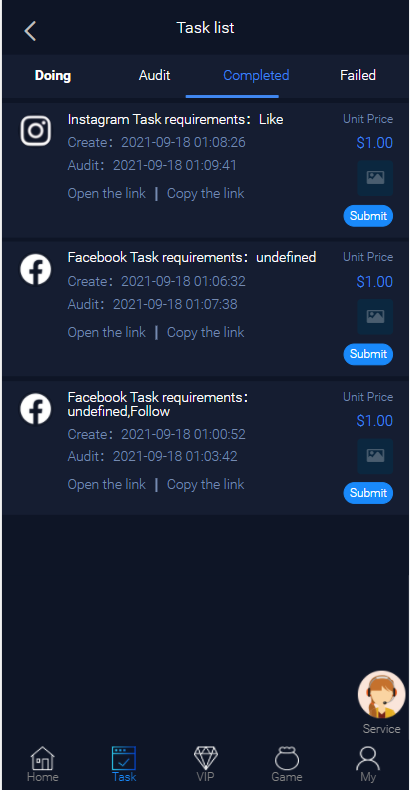410x790 pixels.
Task: Copy the link for Facebook undefined,Follow task
Action: [206, 485]
